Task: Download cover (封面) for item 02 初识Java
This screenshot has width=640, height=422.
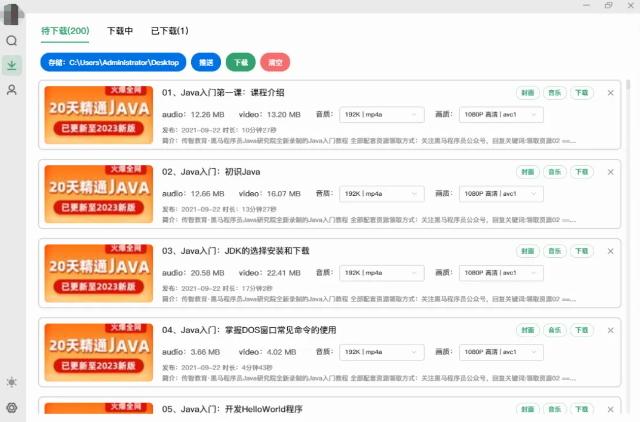Action: (528, 172)
